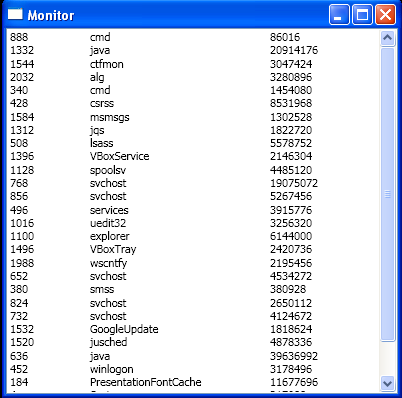The image size is (402, 398).
Task: Select the lsass process name
Action: (102, 143)
